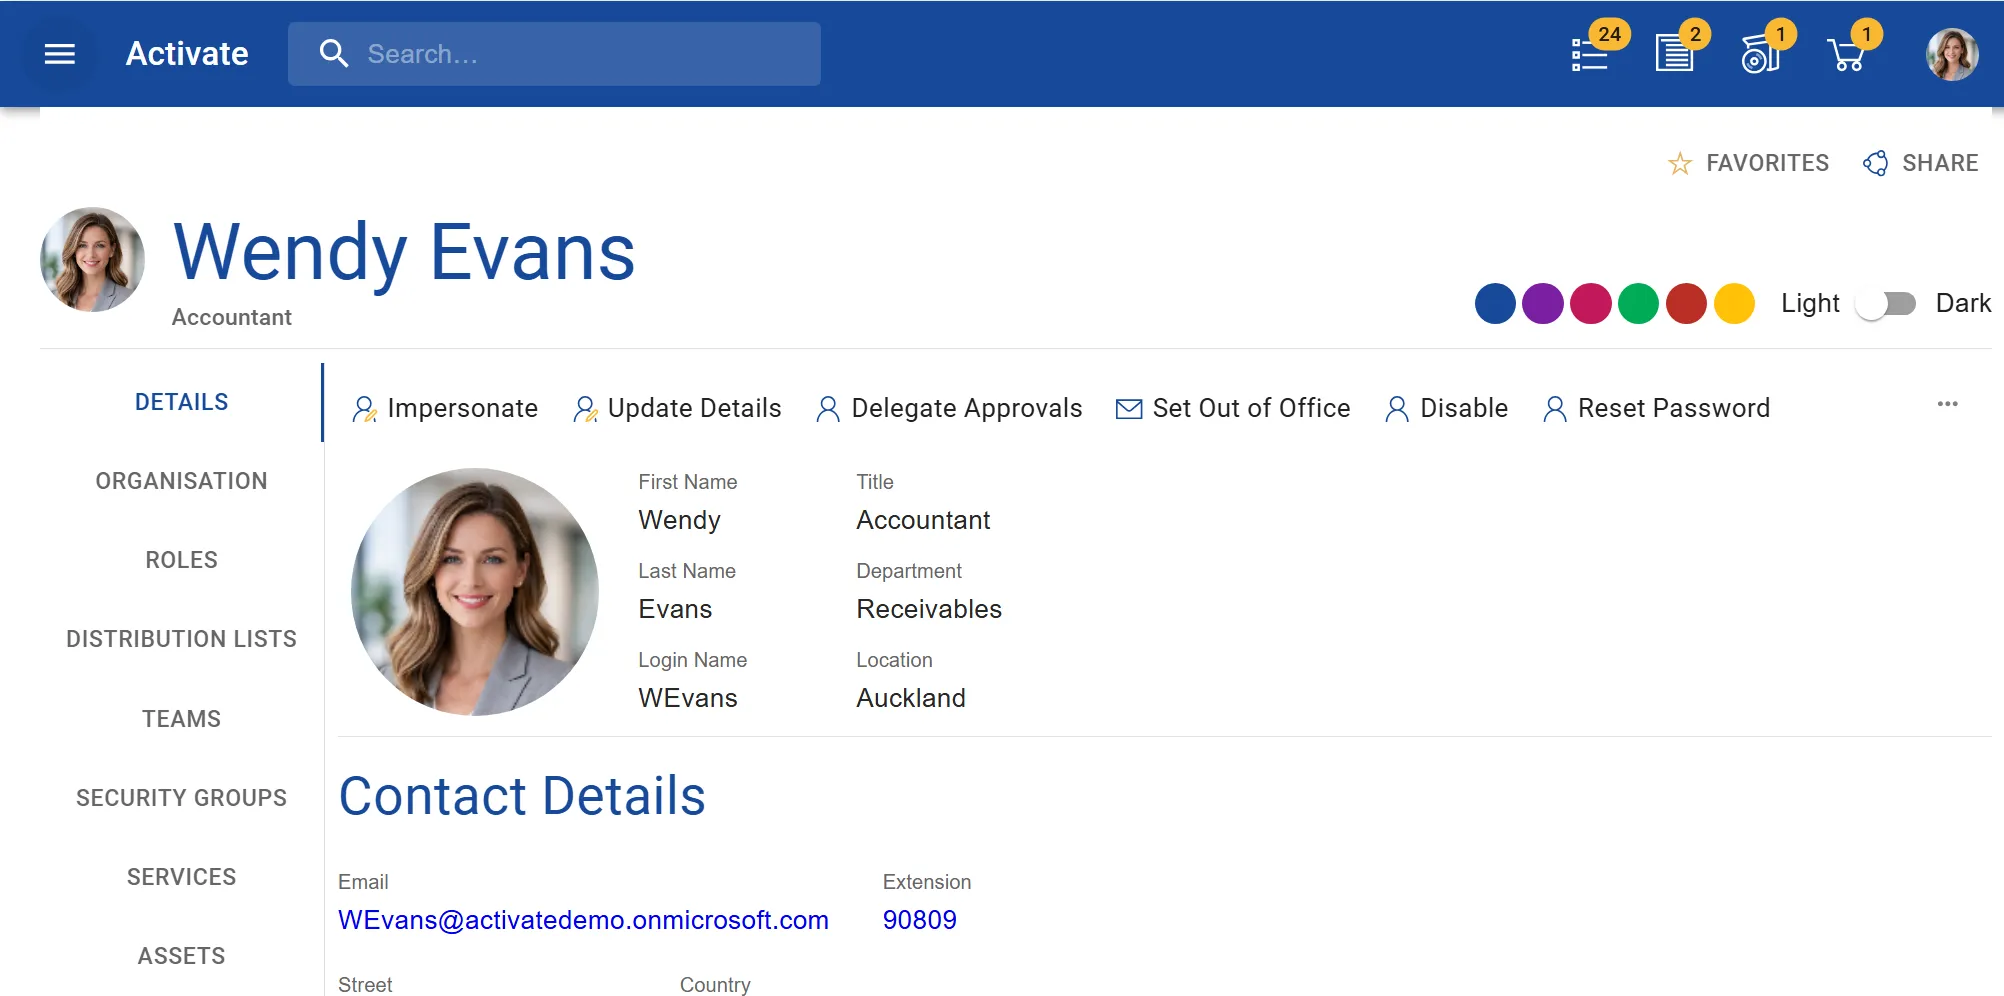2004x996 pixels.
Task: Click the search magnifier icon
Action: coord(333,54)
